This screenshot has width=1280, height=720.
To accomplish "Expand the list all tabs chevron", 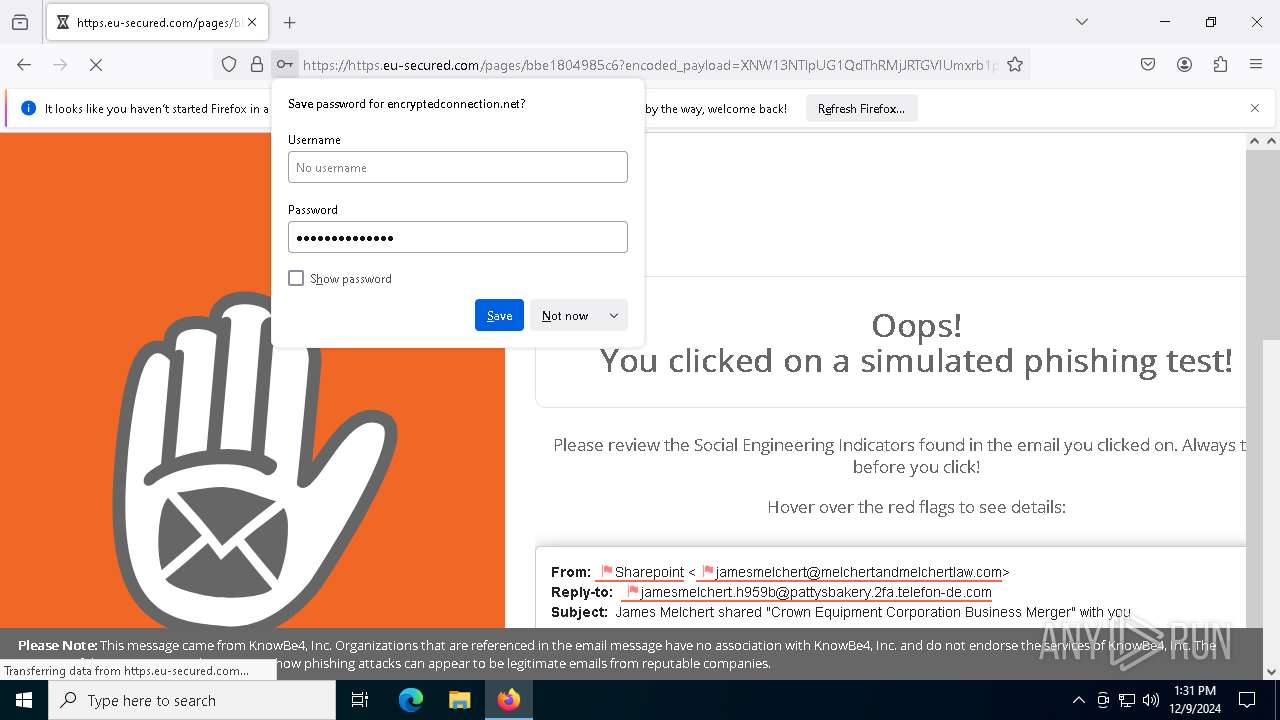I will [1082, 22].
